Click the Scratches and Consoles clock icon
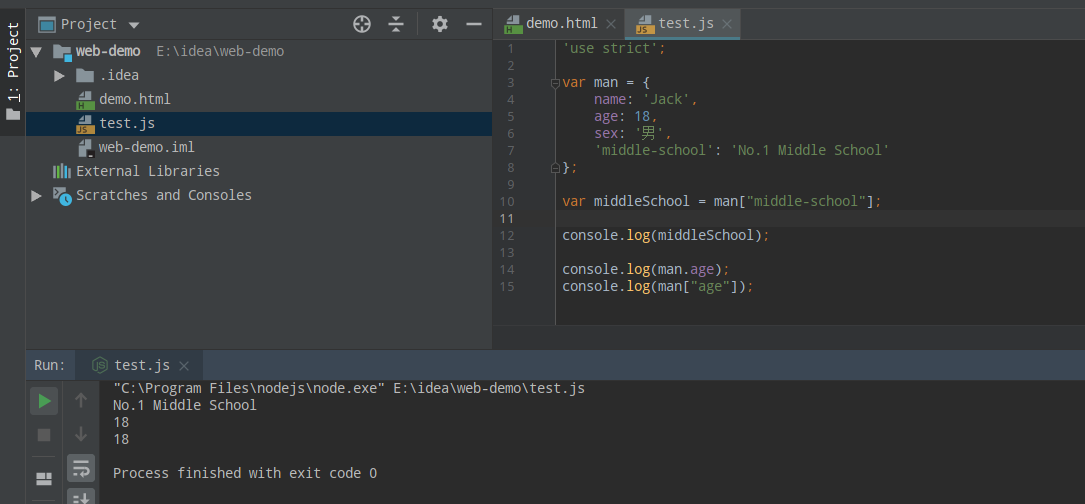This screenshot has height=504, width=1085. [x=62, y=196]
